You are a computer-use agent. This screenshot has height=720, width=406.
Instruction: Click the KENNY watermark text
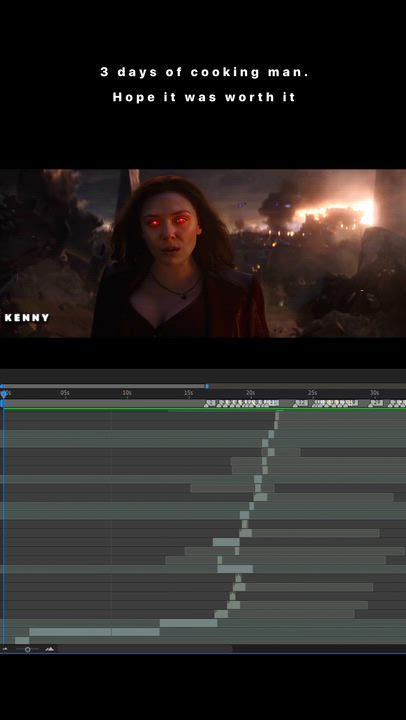click(x=27, y=318)
